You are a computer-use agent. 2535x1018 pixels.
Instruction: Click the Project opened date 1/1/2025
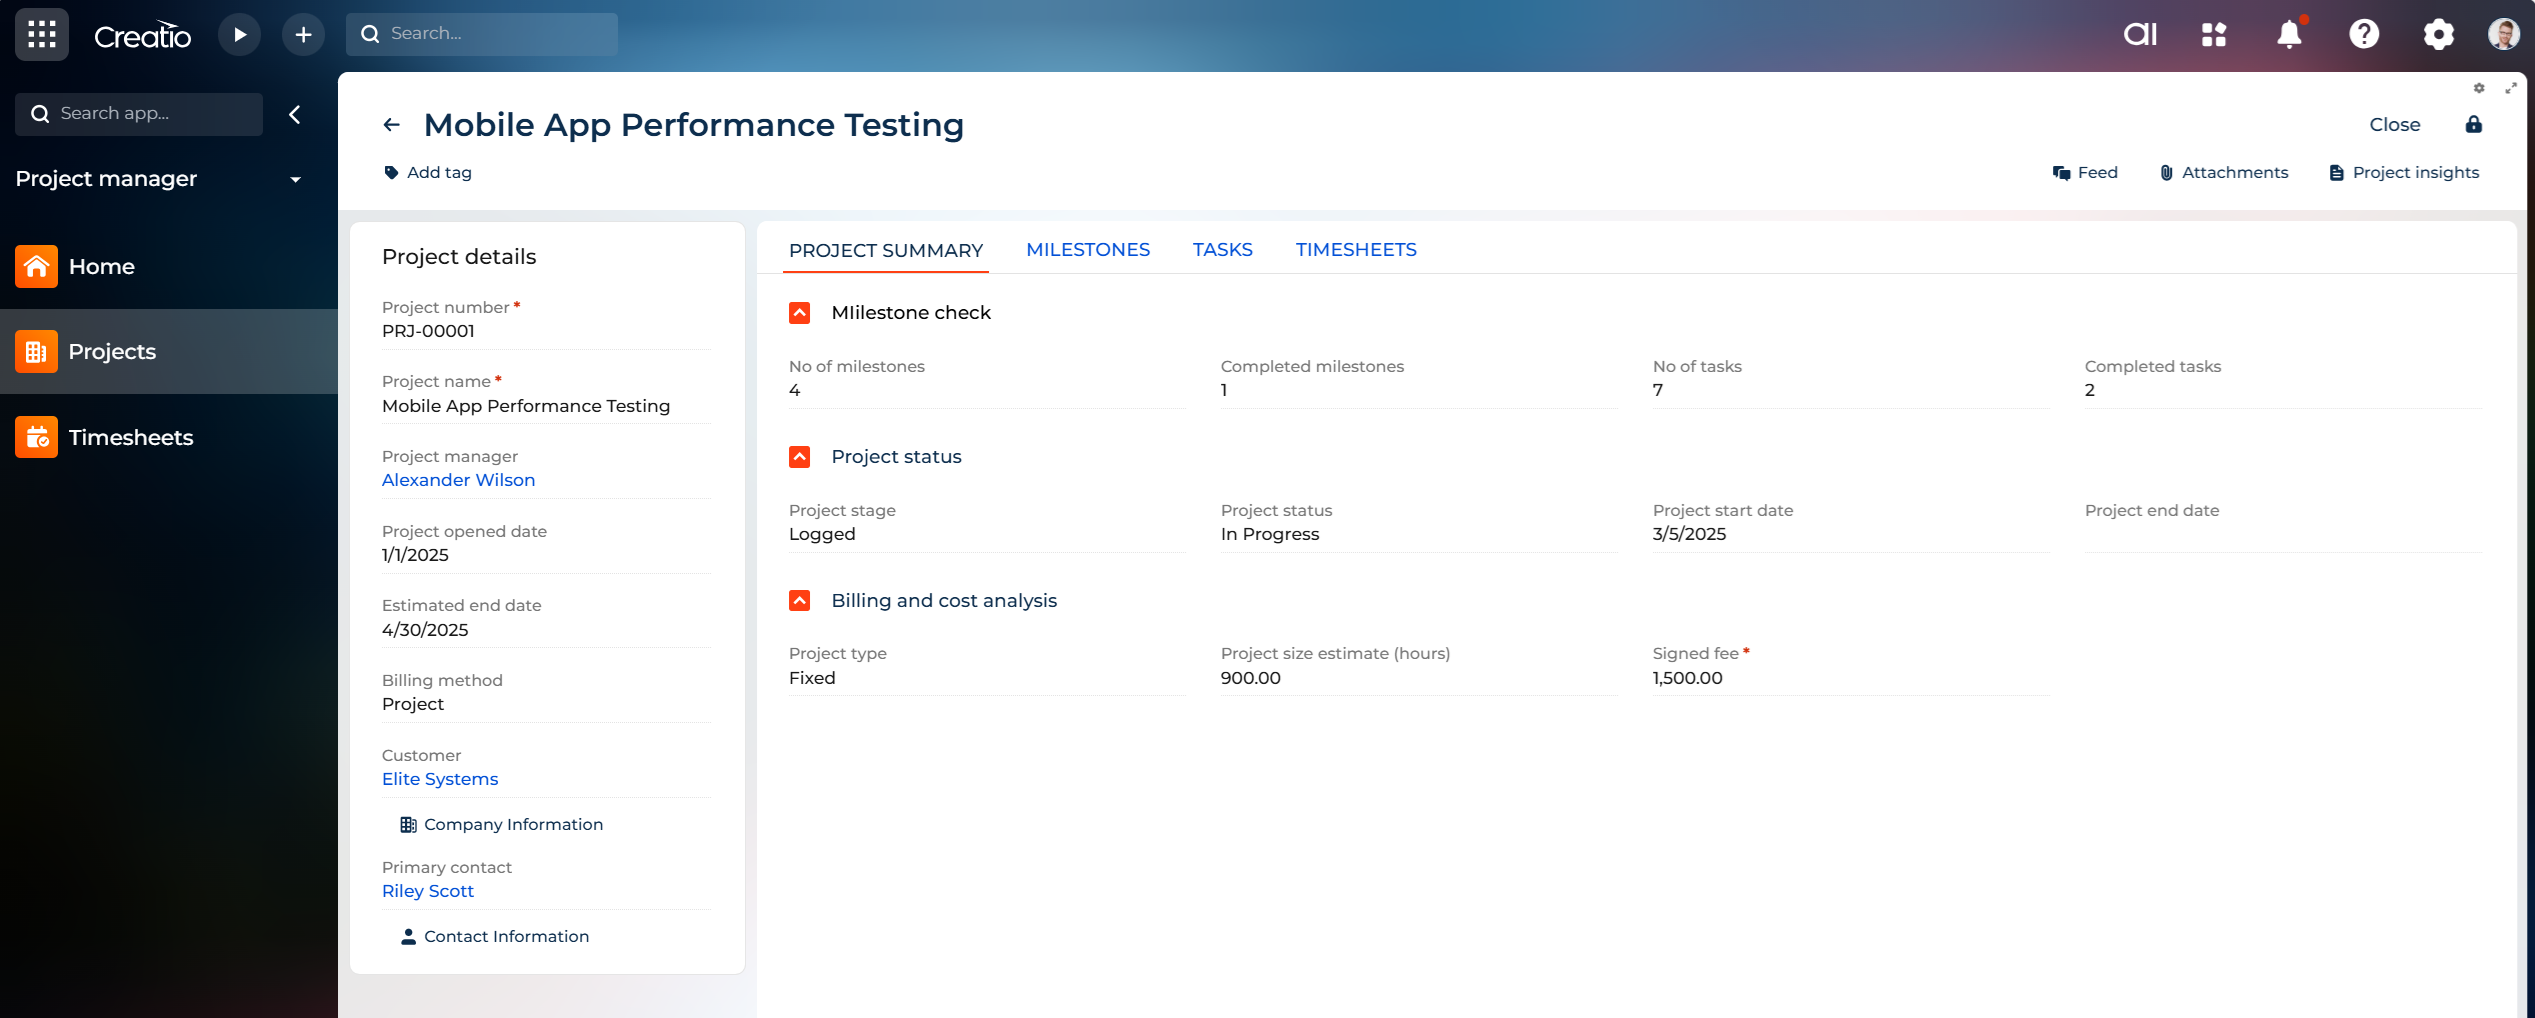point(546,555)
